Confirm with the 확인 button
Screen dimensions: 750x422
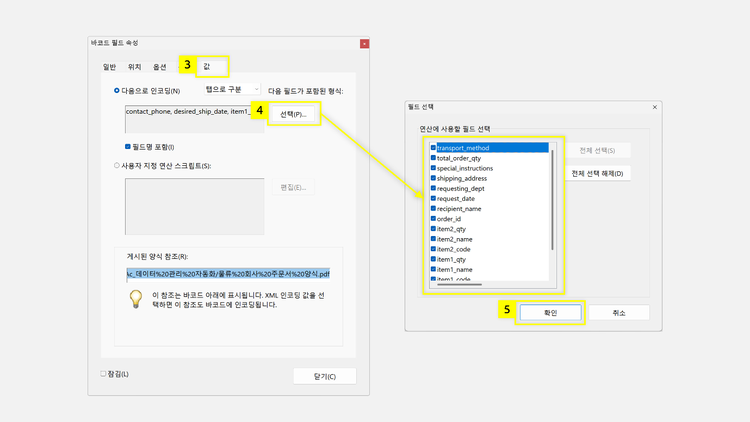[x=551, y=312]
